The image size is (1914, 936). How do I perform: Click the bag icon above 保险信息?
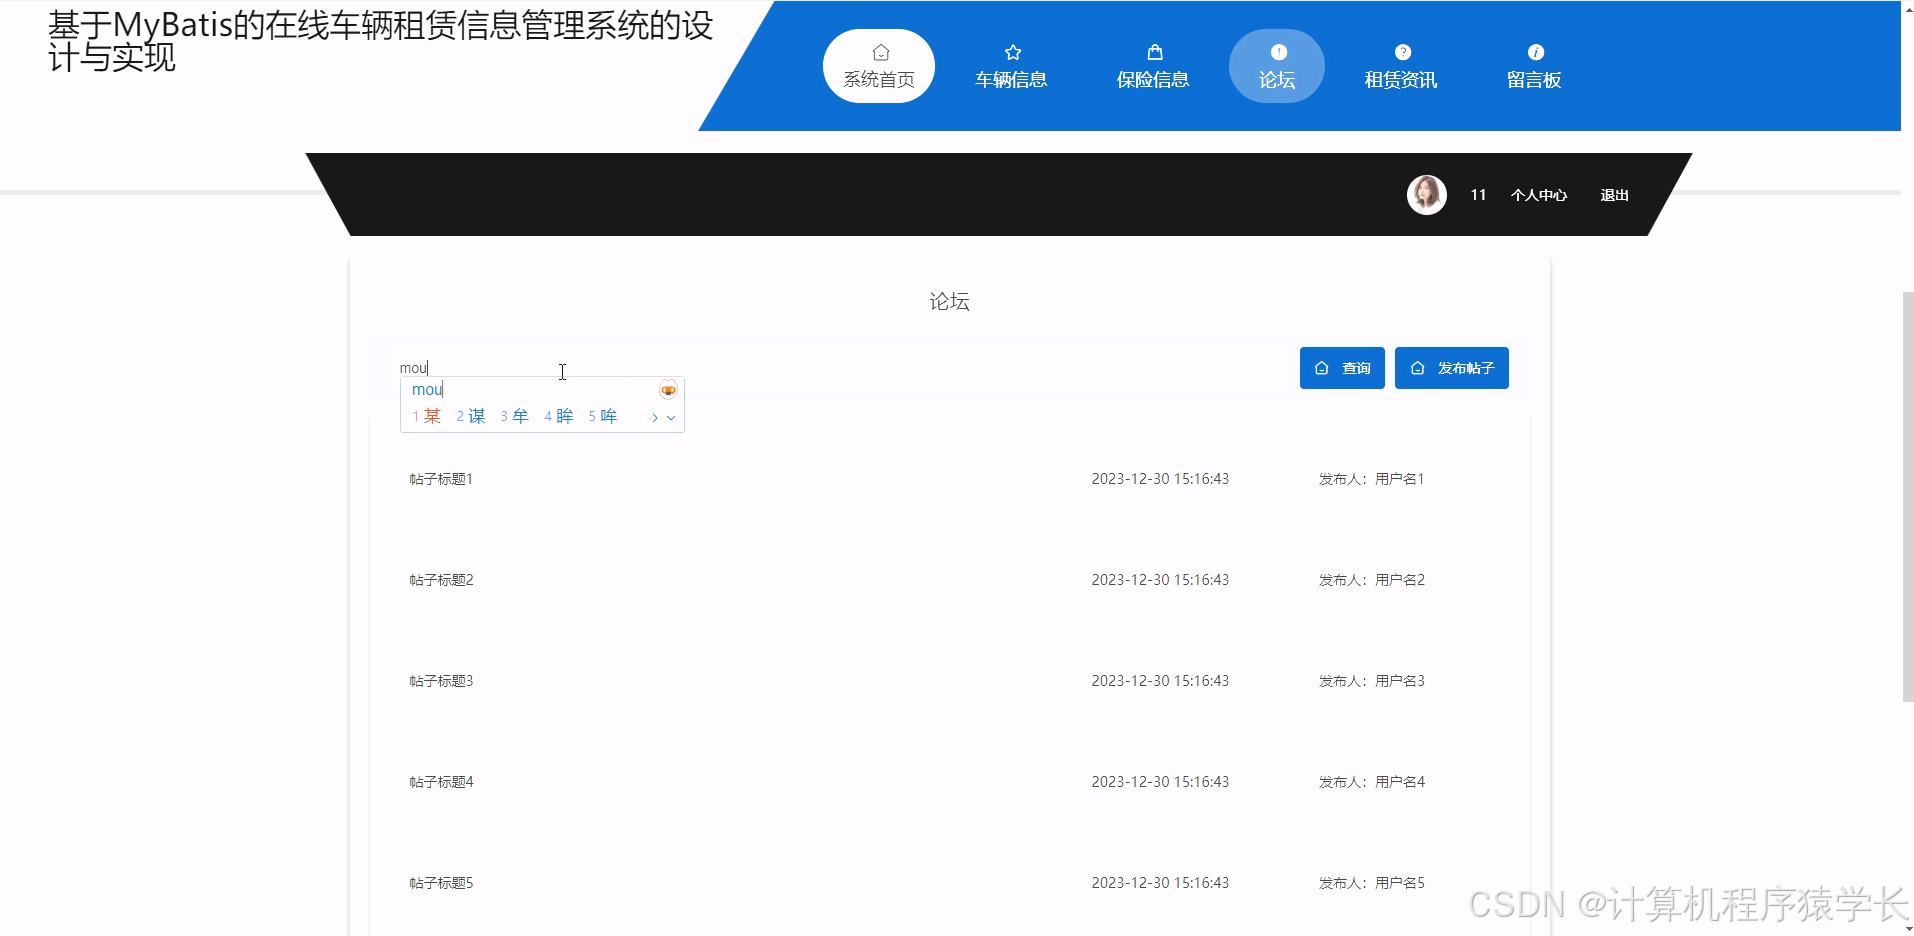1154,52
